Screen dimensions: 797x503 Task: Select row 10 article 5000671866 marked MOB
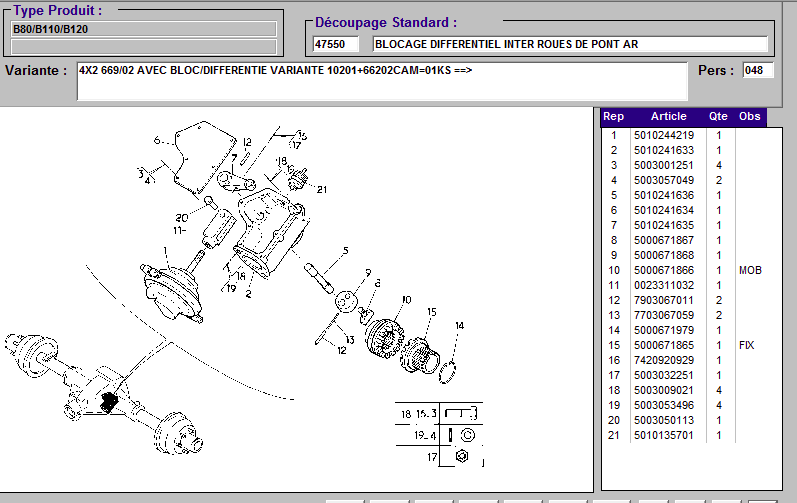[x=664, y=270]
